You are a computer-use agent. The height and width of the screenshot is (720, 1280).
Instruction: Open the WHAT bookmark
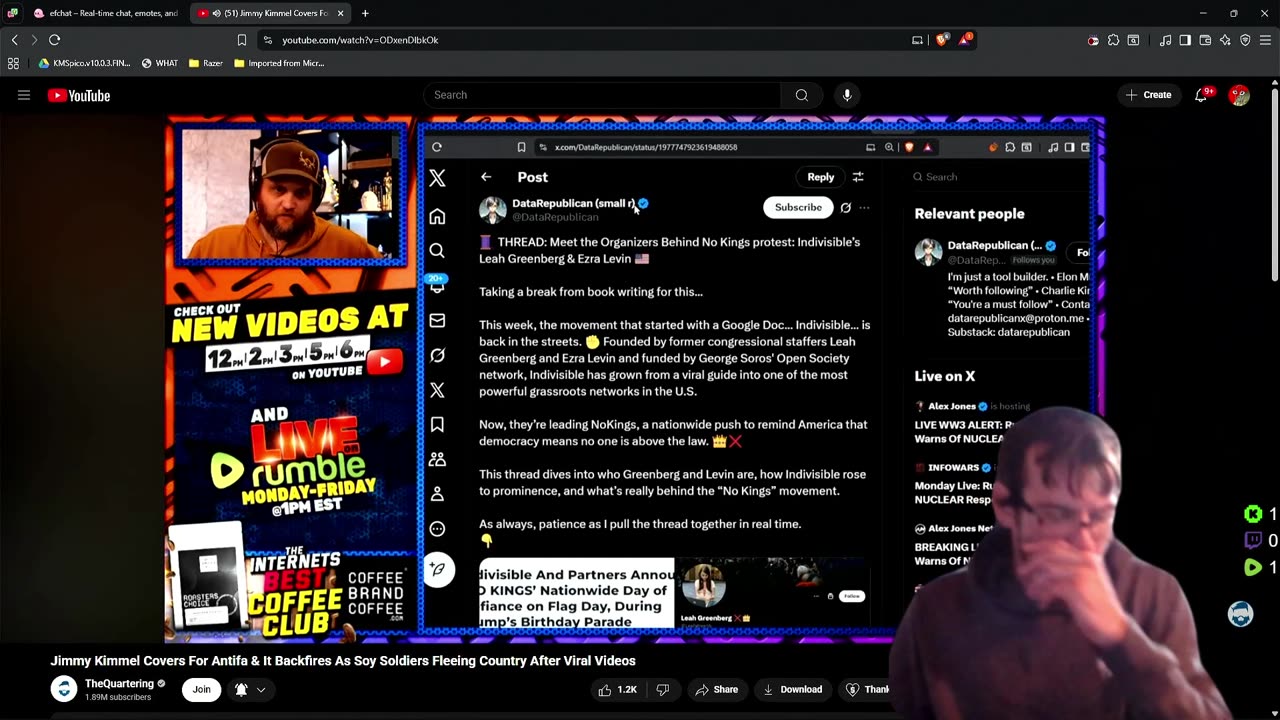(x=160, y=63)
